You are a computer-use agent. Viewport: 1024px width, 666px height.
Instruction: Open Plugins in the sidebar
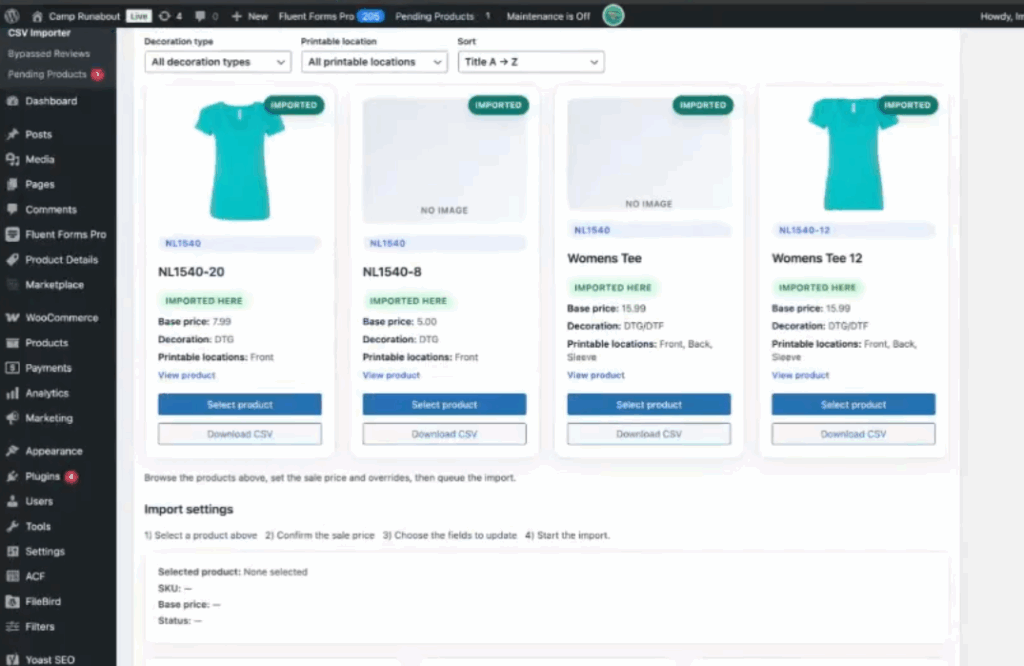click(43, 477)
